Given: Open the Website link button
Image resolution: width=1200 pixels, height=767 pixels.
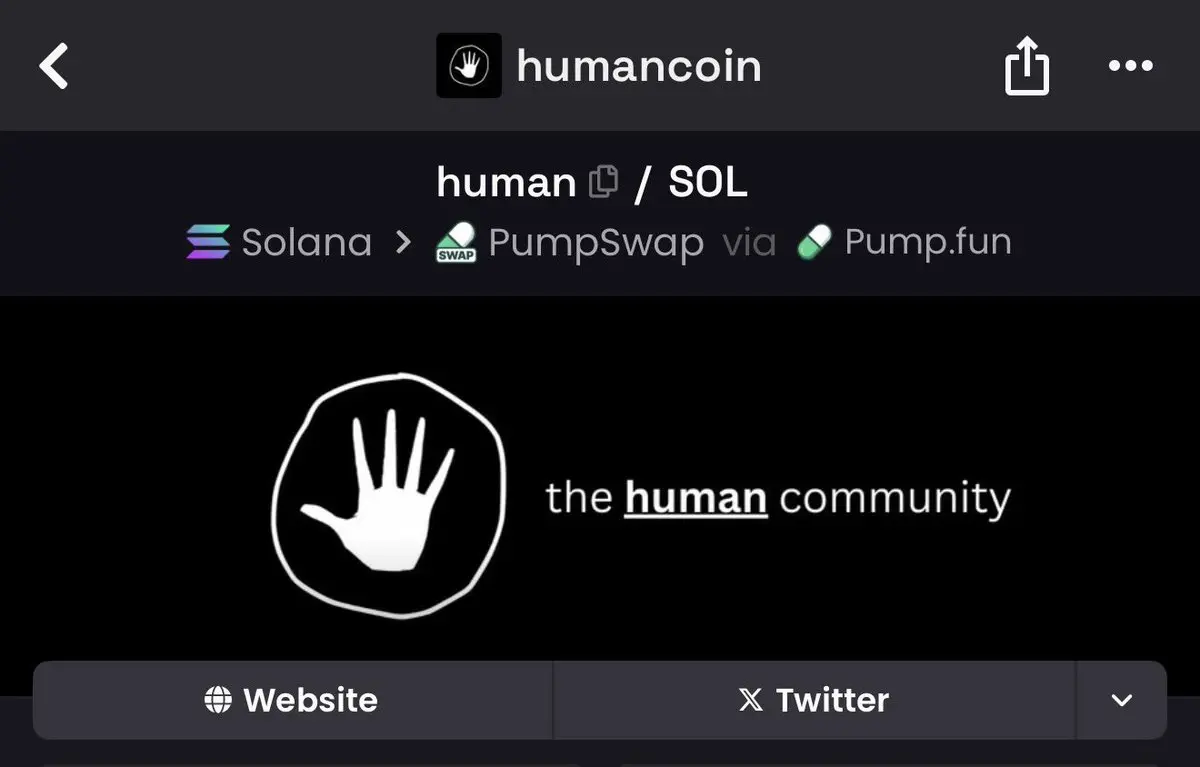Looking at the screenshot, I should (292, 700).
